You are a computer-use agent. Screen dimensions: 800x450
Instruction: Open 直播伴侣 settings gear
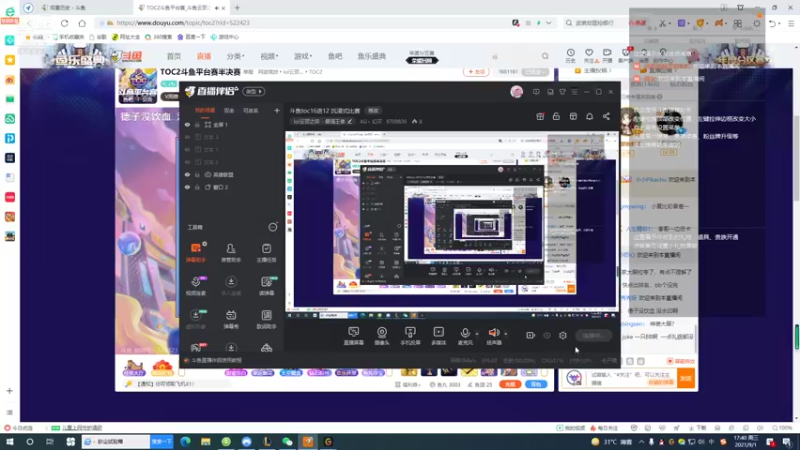pyautogui.click(x=563, y=335)
